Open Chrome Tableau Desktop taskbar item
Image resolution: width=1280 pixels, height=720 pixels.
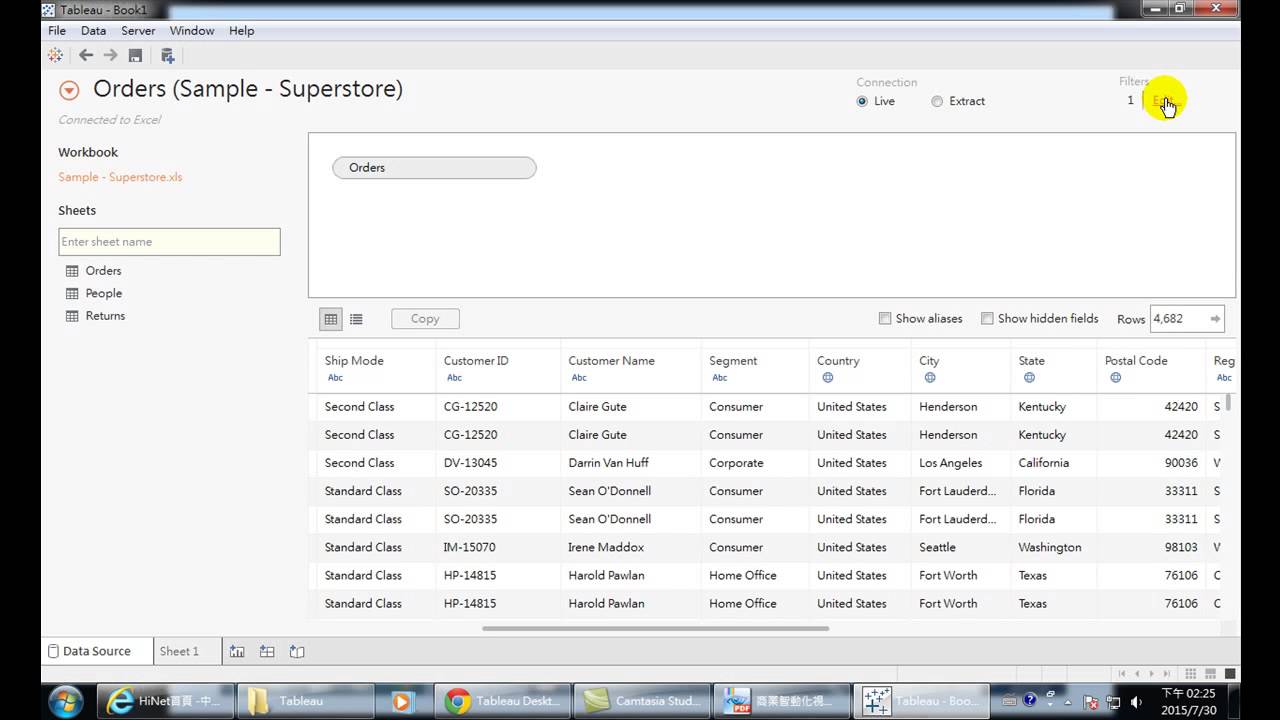[506, 701]
